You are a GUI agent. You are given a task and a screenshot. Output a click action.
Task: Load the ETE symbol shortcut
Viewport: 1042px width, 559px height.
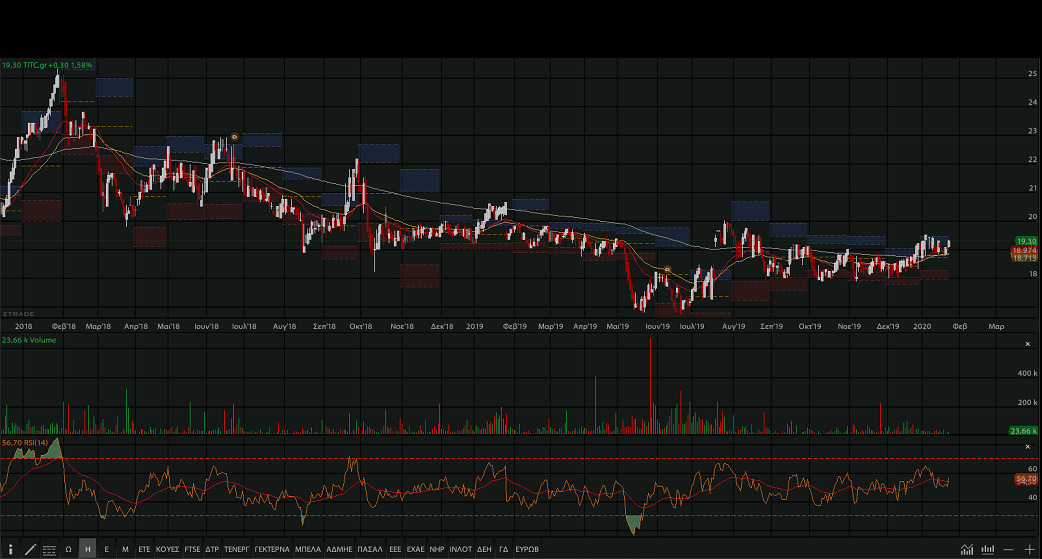[144, 549]
